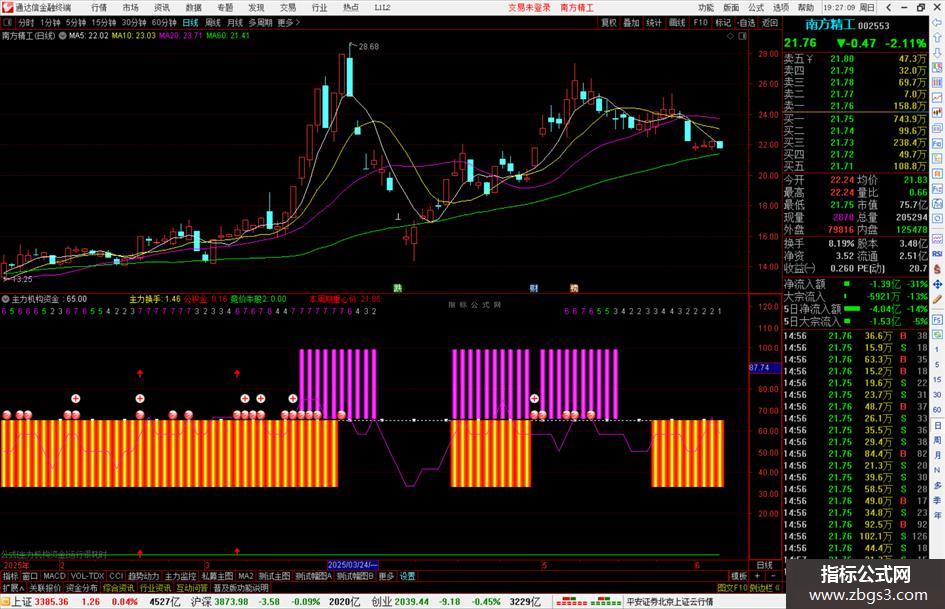Click the RSI indicator icon in right sidebar

(937, 254)
